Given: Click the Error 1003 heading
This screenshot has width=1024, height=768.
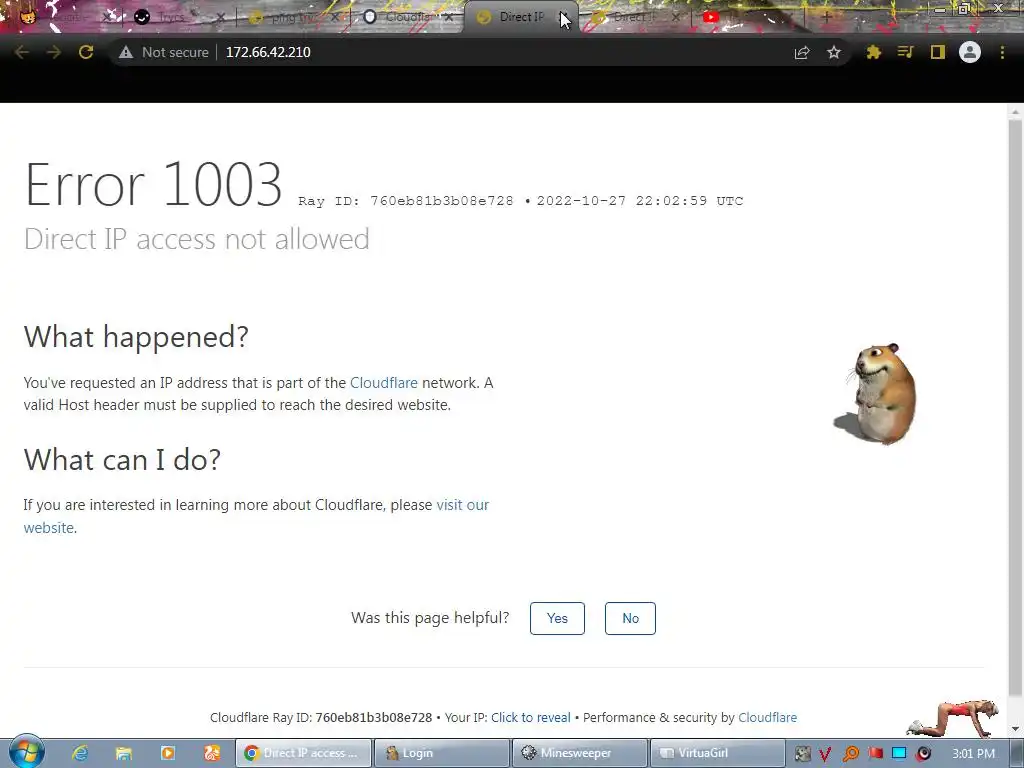Looking at the screenshot, I should (x=153, y=185).
